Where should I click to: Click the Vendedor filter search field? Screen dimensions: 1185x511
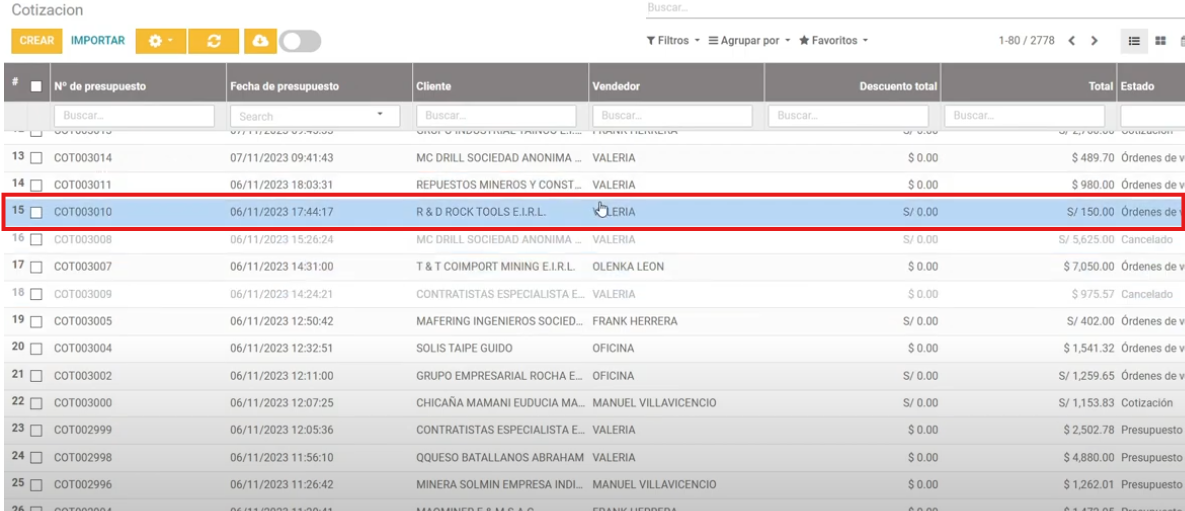[x=673, y=116]
